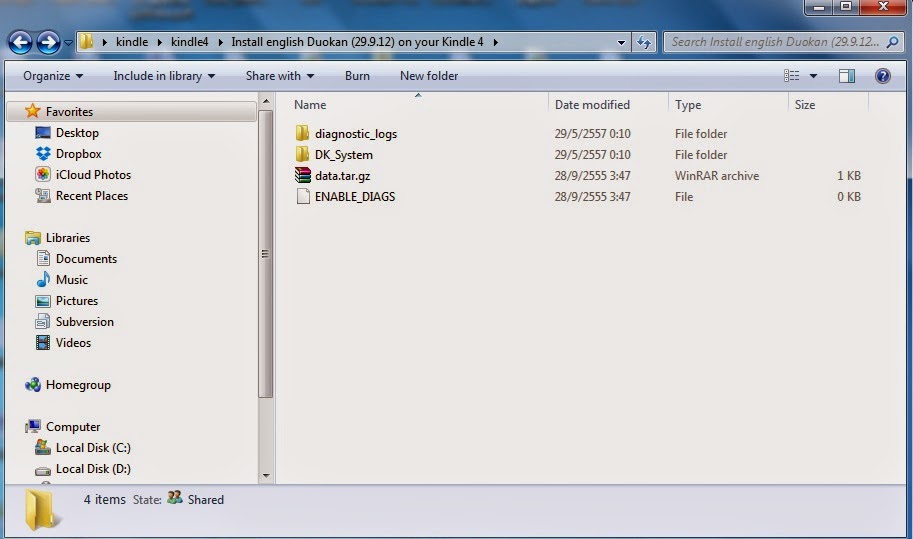The height and width of the screenshot is (539, 913).
Task: Select the DK_System folder
Action: click(x=343, y=155)
